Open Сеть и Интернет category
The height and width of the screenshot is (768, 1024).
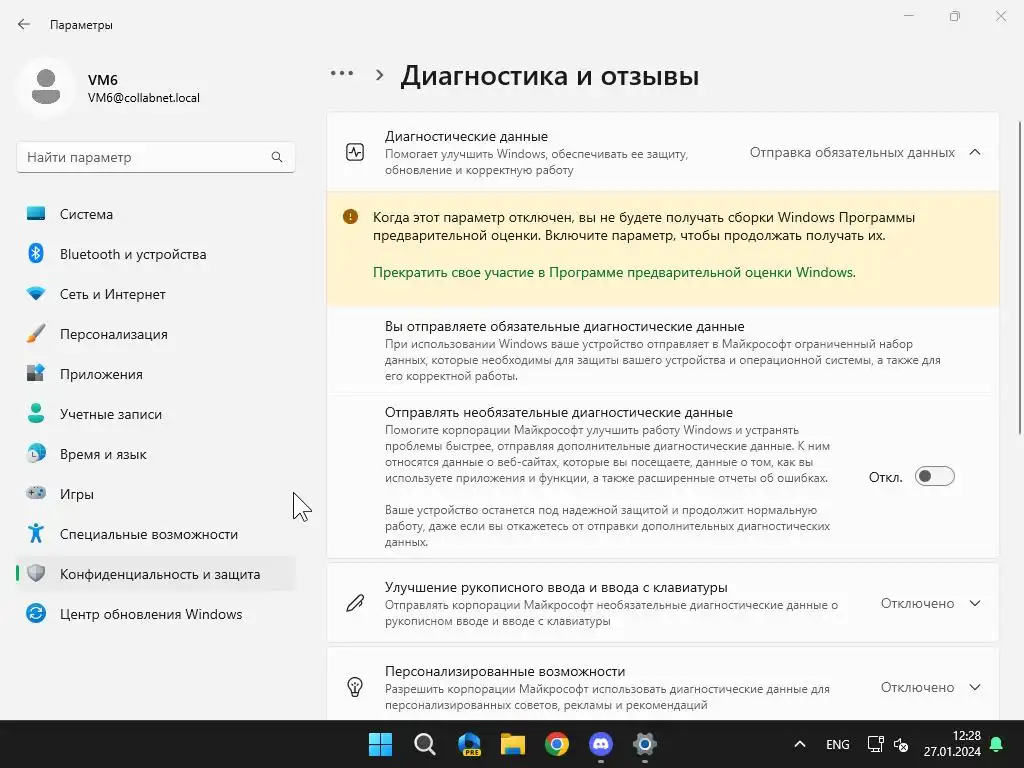coord(155,294)
